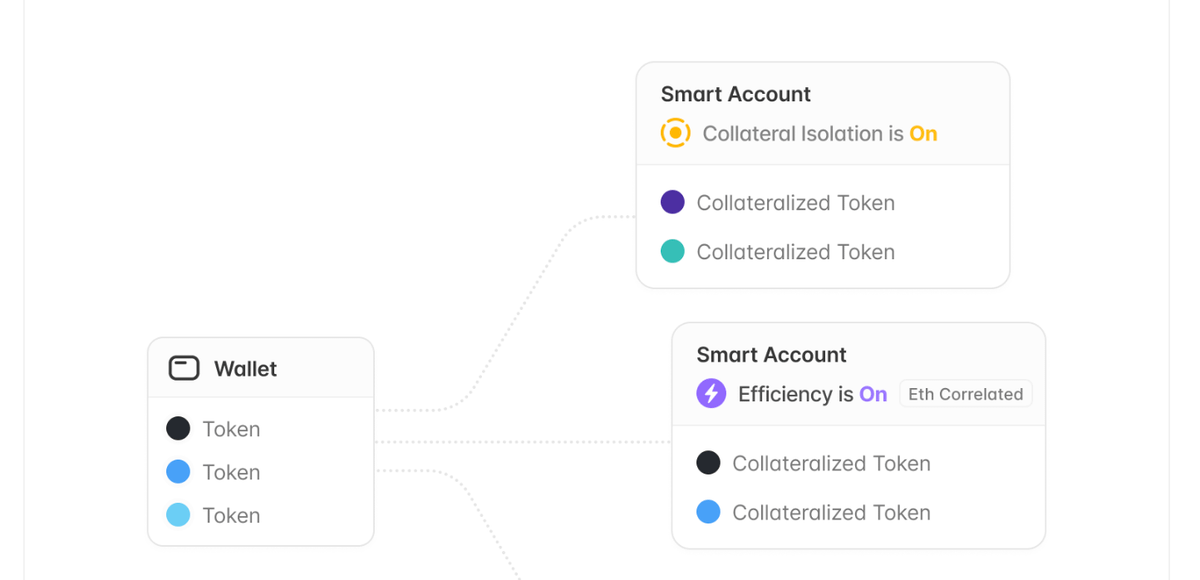Click the blue collateralized token dot
The image size is (1200, 580).
pos(708,512)
